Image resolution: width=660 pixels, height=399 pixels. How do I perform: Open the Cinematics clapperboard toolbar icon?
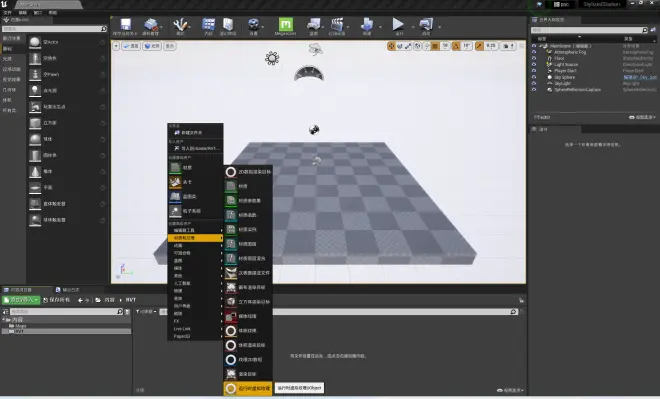(x=337, y=24)
